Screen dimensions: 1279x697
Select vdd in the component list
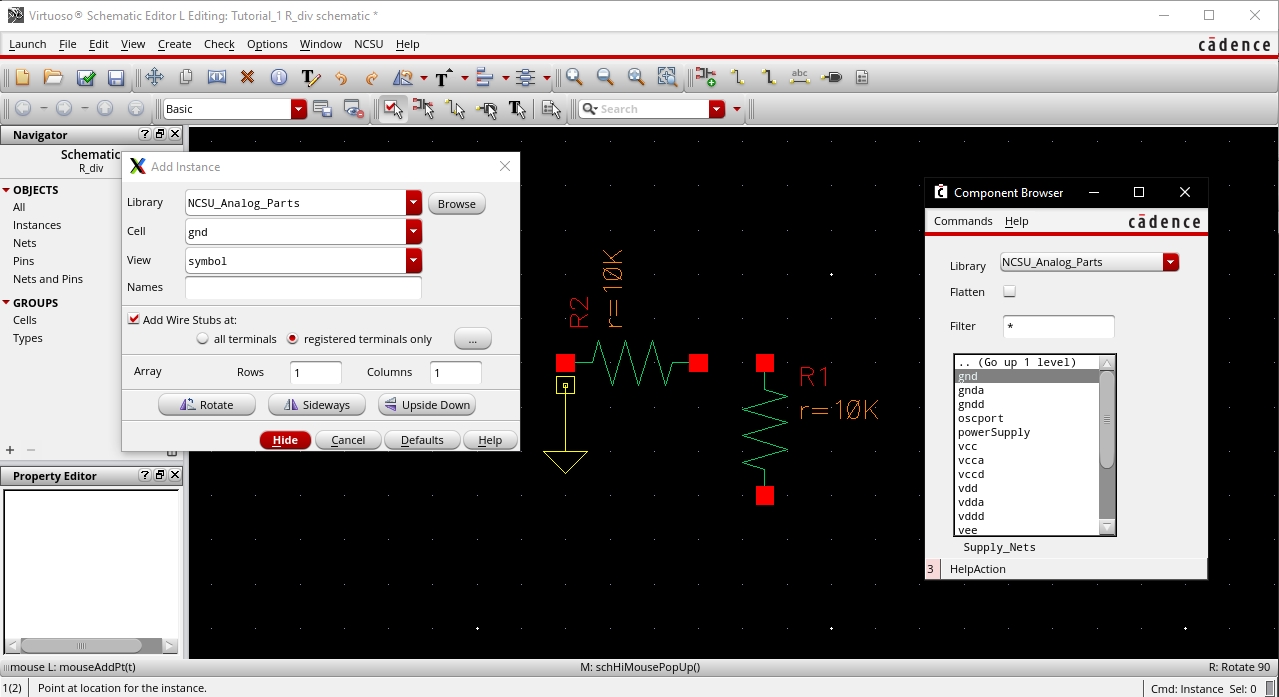[967, 489]
